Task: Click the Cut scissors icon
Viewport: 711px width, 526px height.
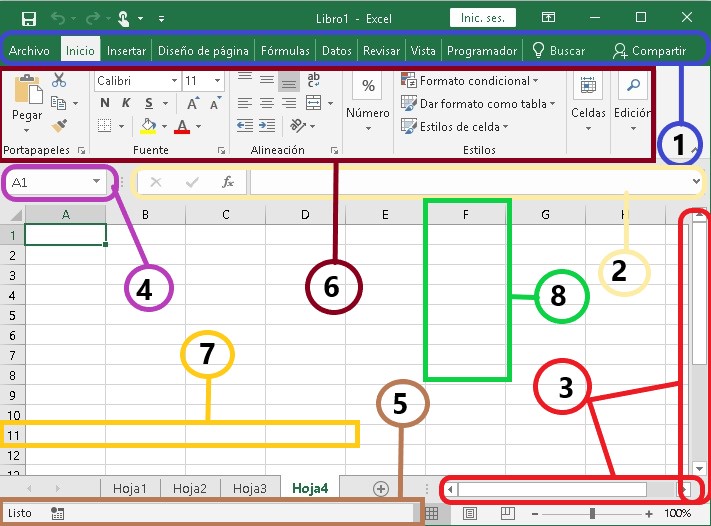Action: [59, 81]
